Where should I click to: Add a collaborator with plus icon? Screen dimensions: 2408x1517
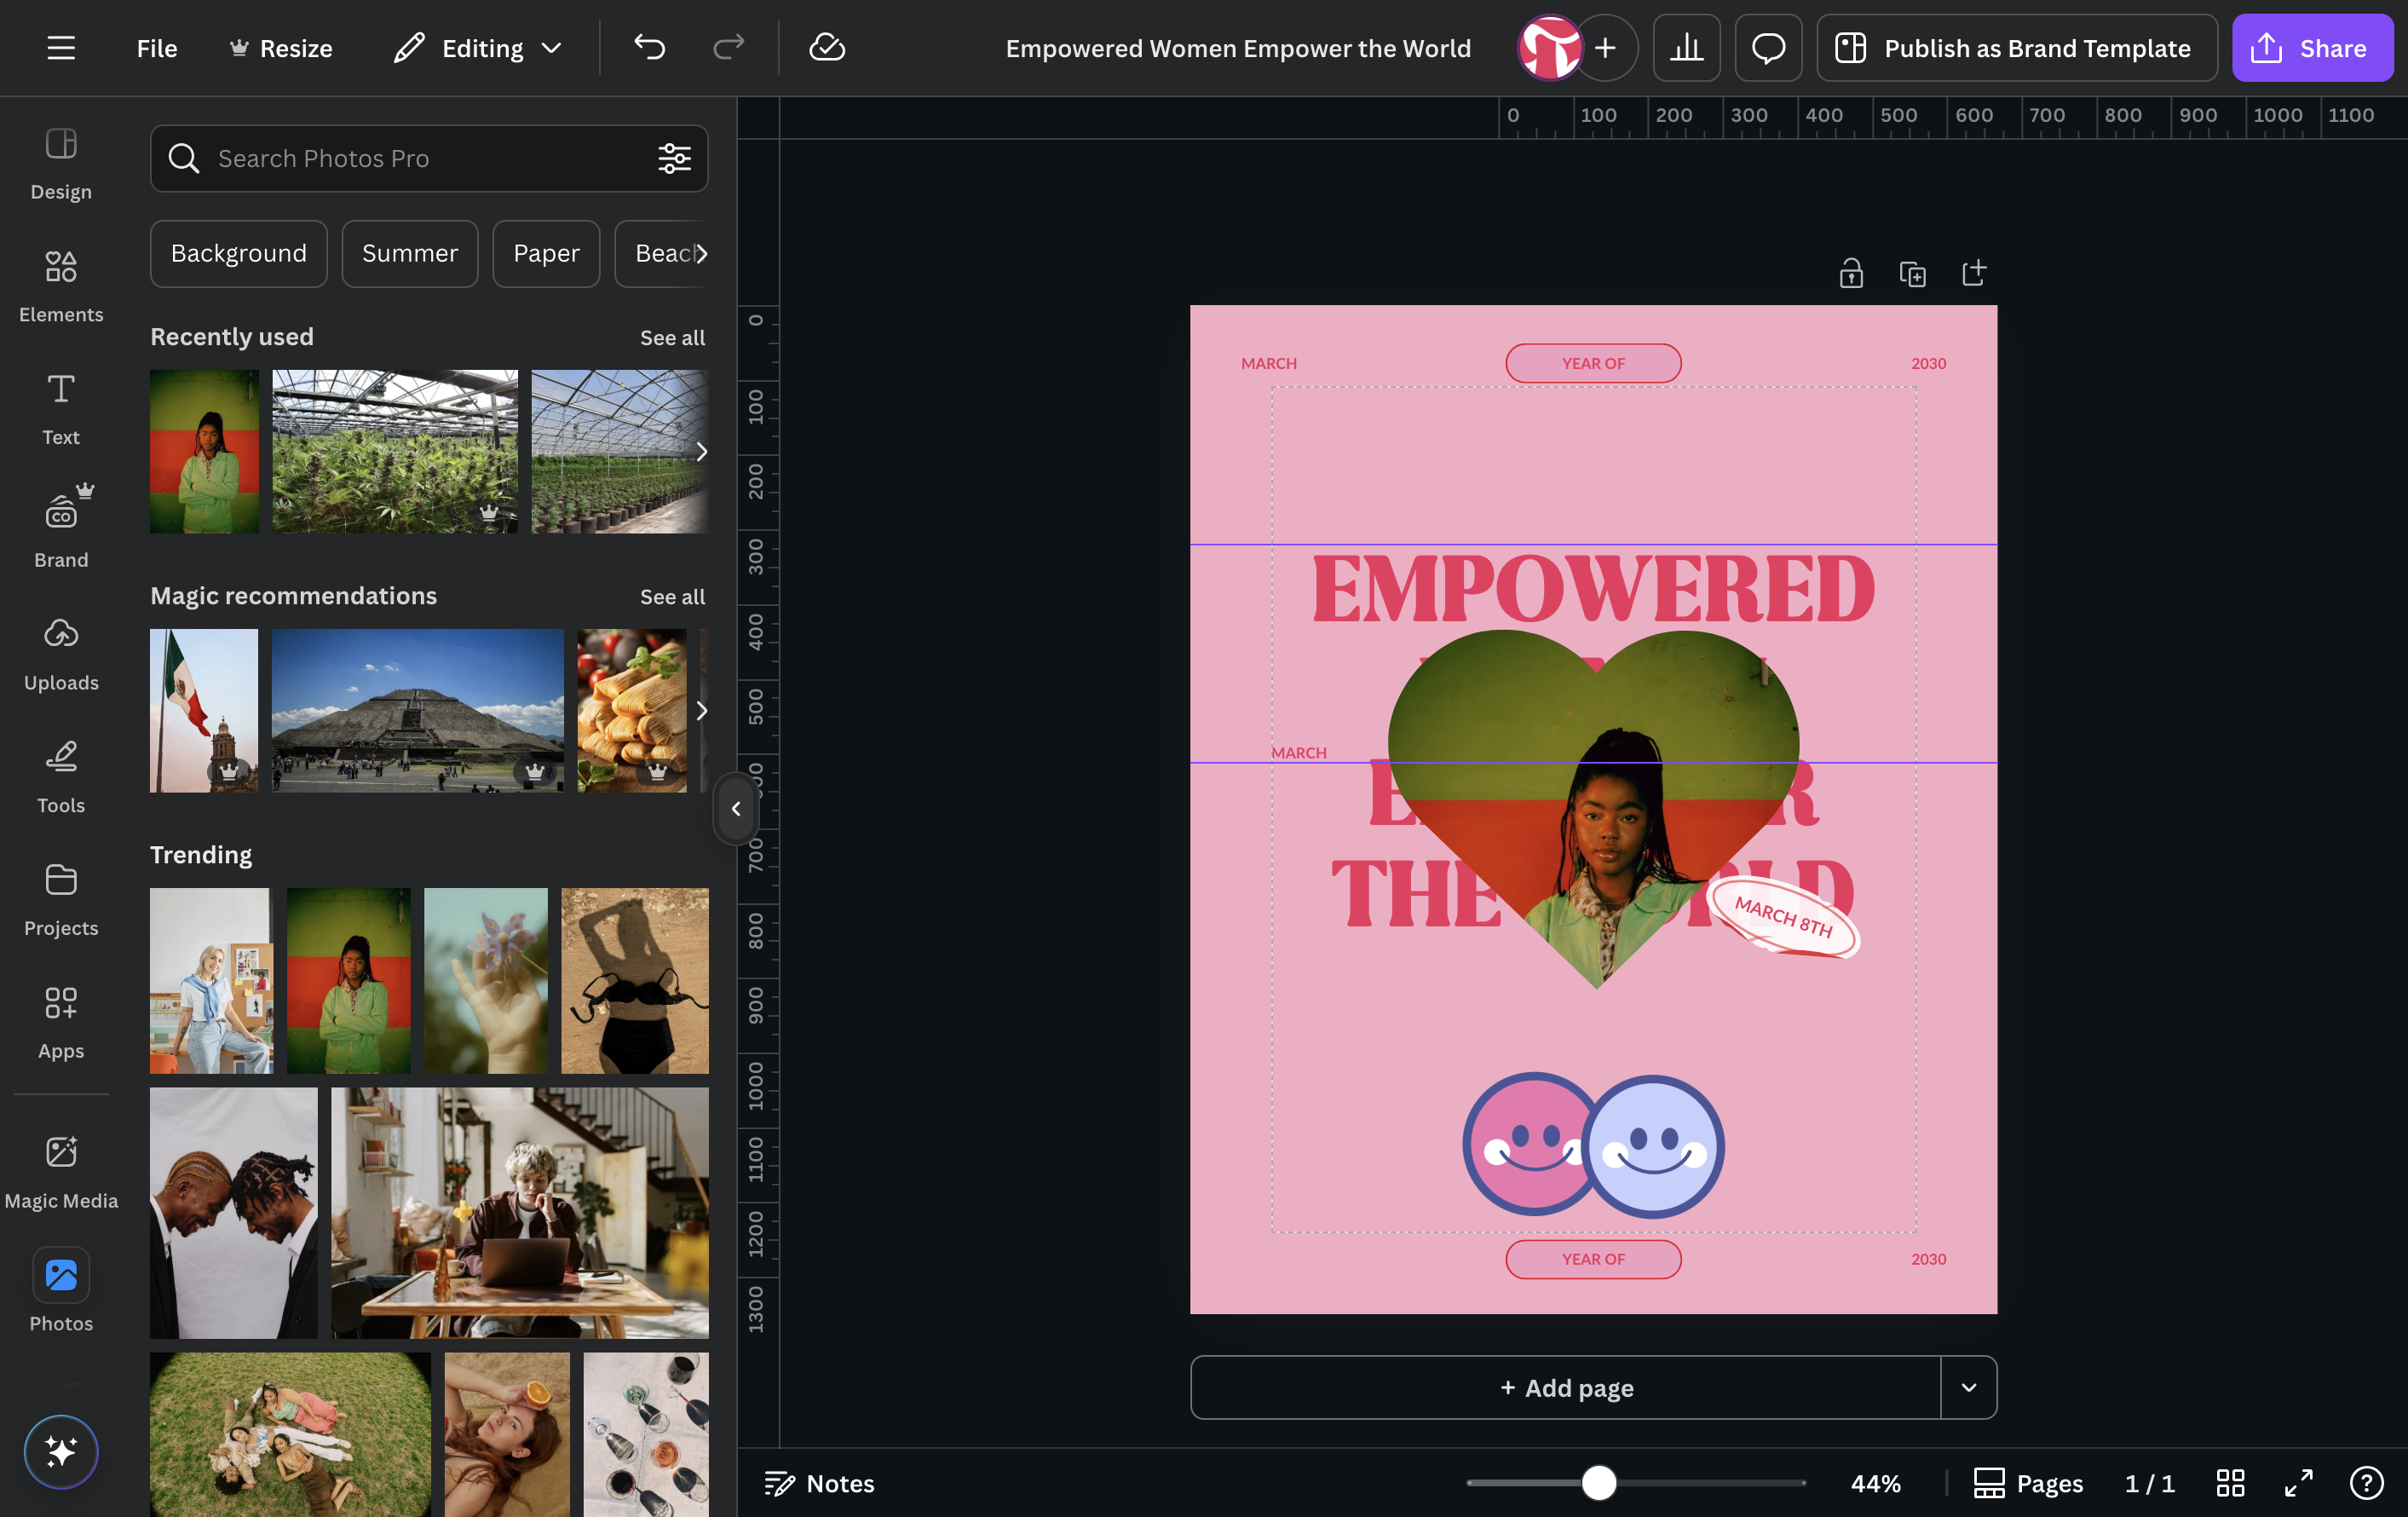click(x=1606, y=48)
